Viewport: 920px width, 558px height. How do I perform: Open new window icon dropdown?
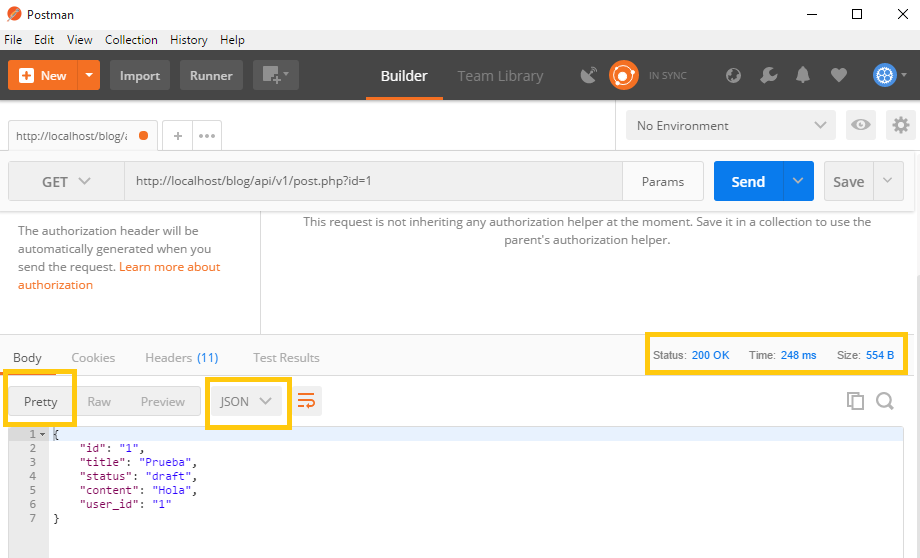pyautogui.click(x=276, y=75)
